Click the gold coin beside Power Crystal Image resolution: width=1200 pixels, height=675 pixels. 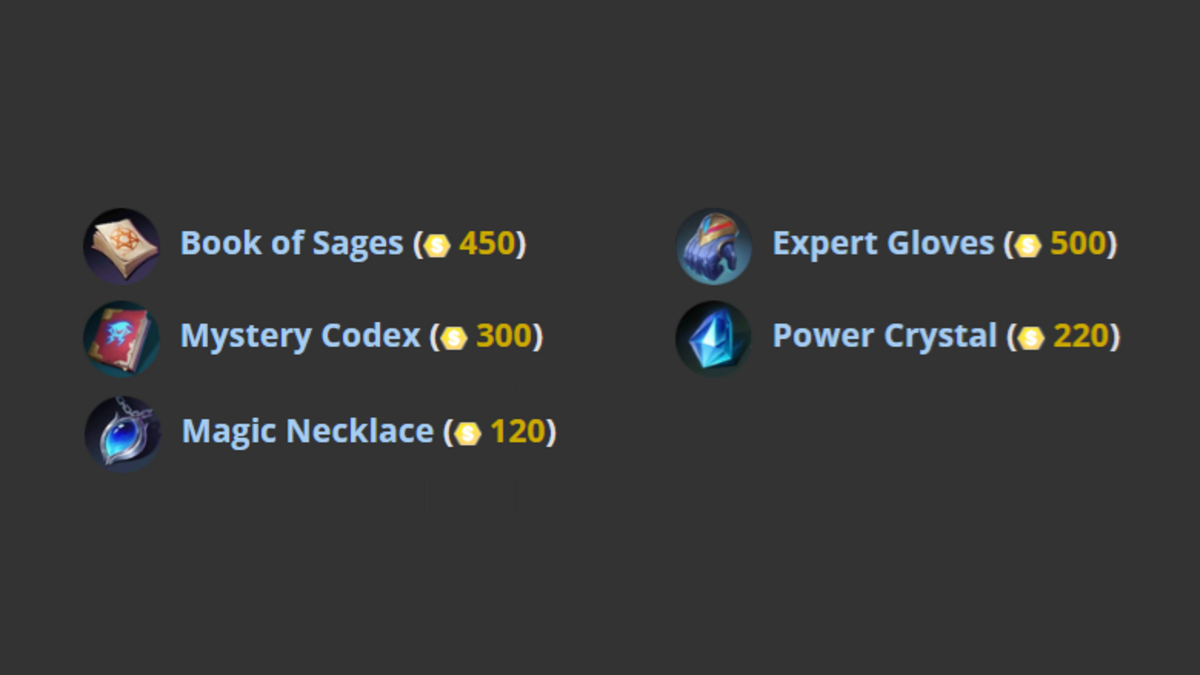[x=1031, y=339]
